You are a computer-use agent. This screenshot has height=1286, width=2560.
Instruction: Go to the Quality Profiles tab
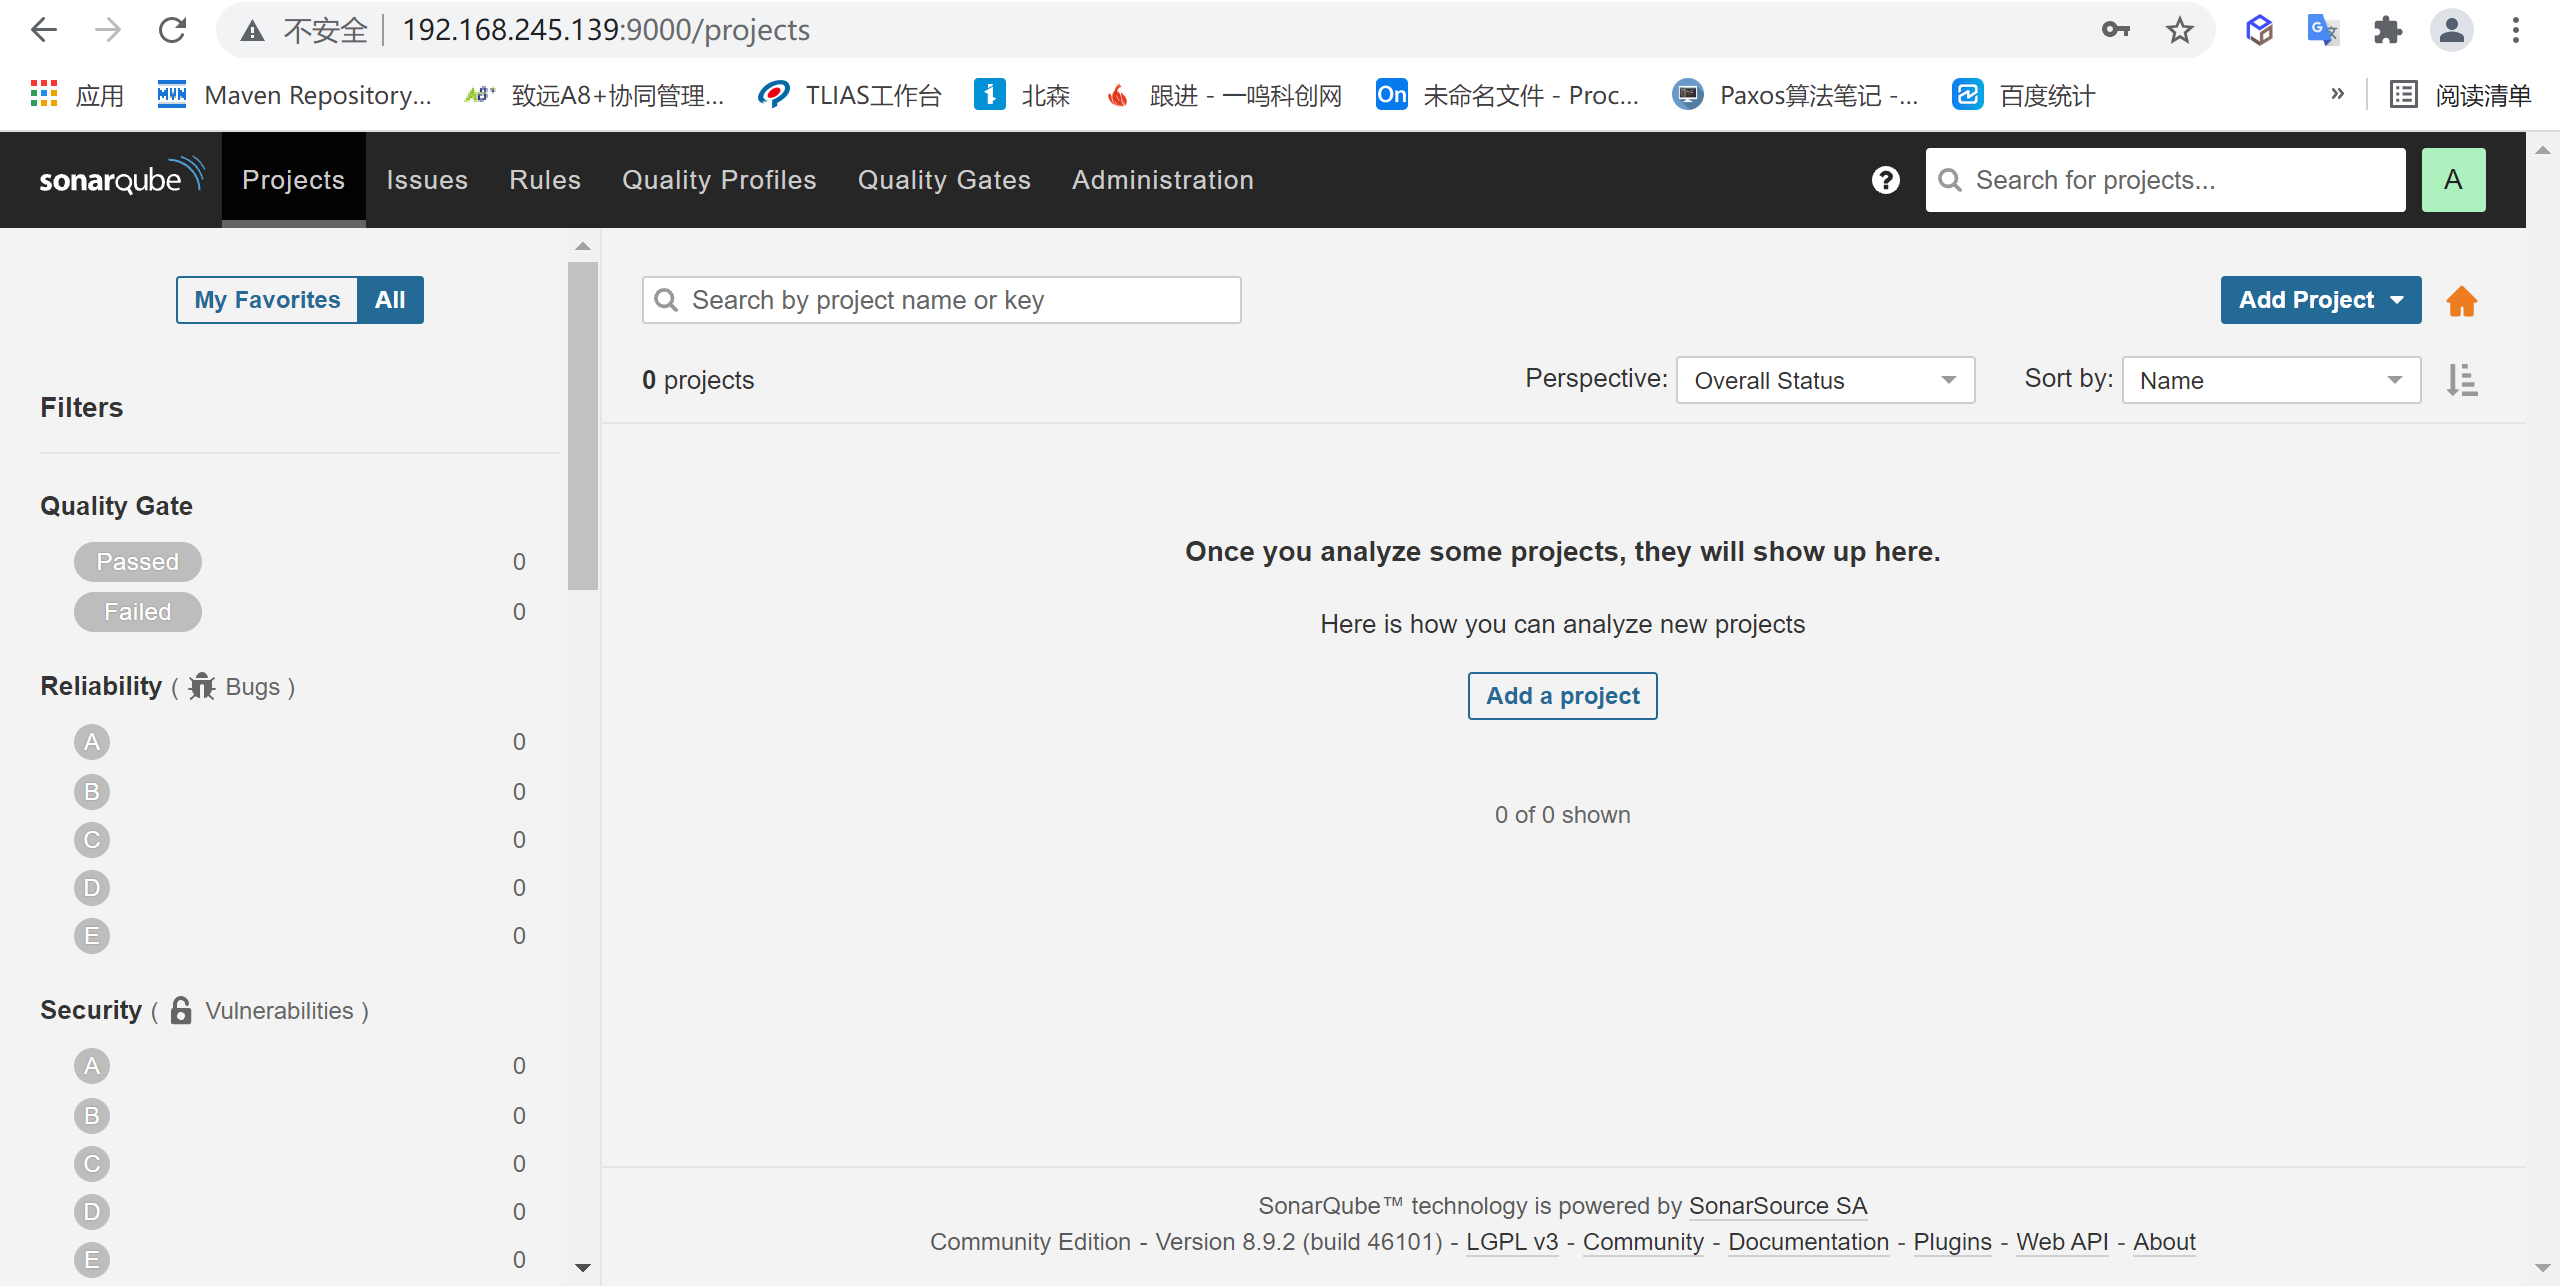[x=719, y=180]
